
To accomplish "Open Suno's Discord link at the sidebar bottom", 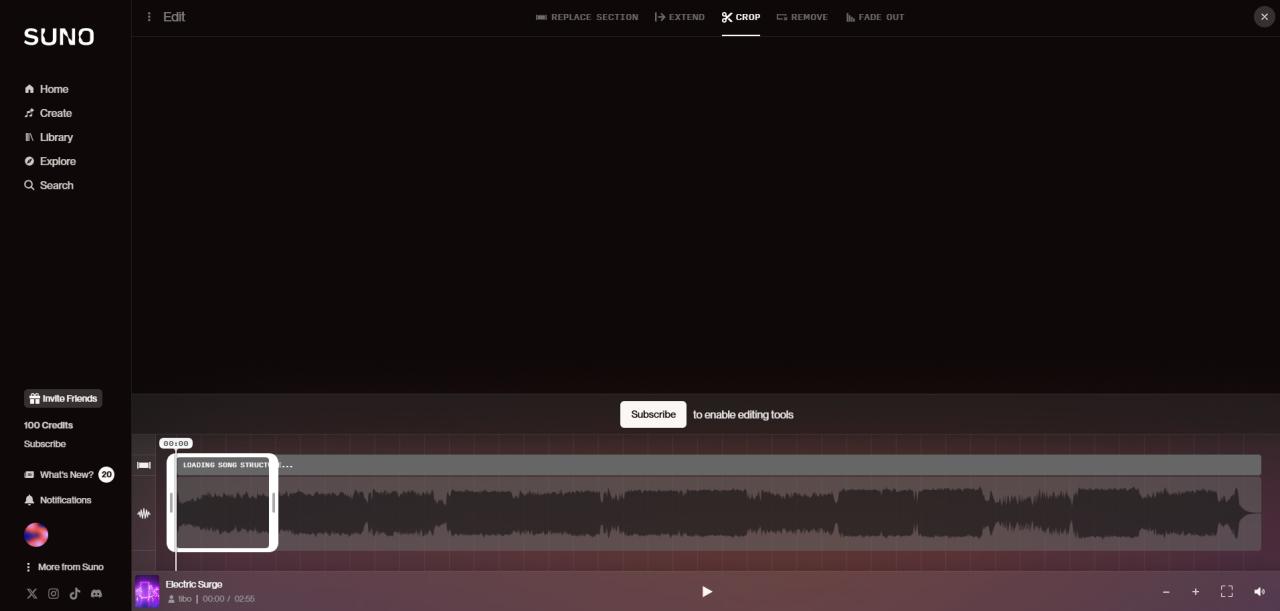I will click(x=96, y=593).
